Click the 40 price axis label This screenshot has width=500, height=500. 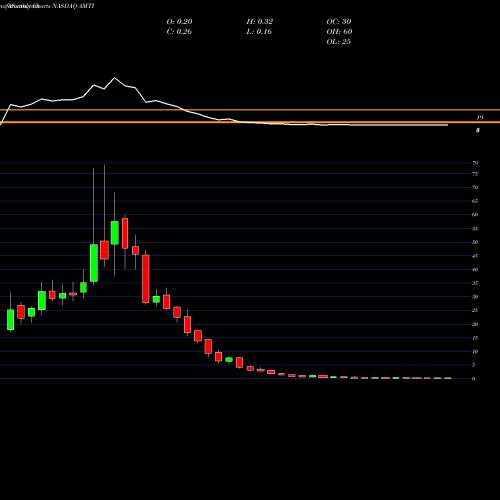coord(475,269)
